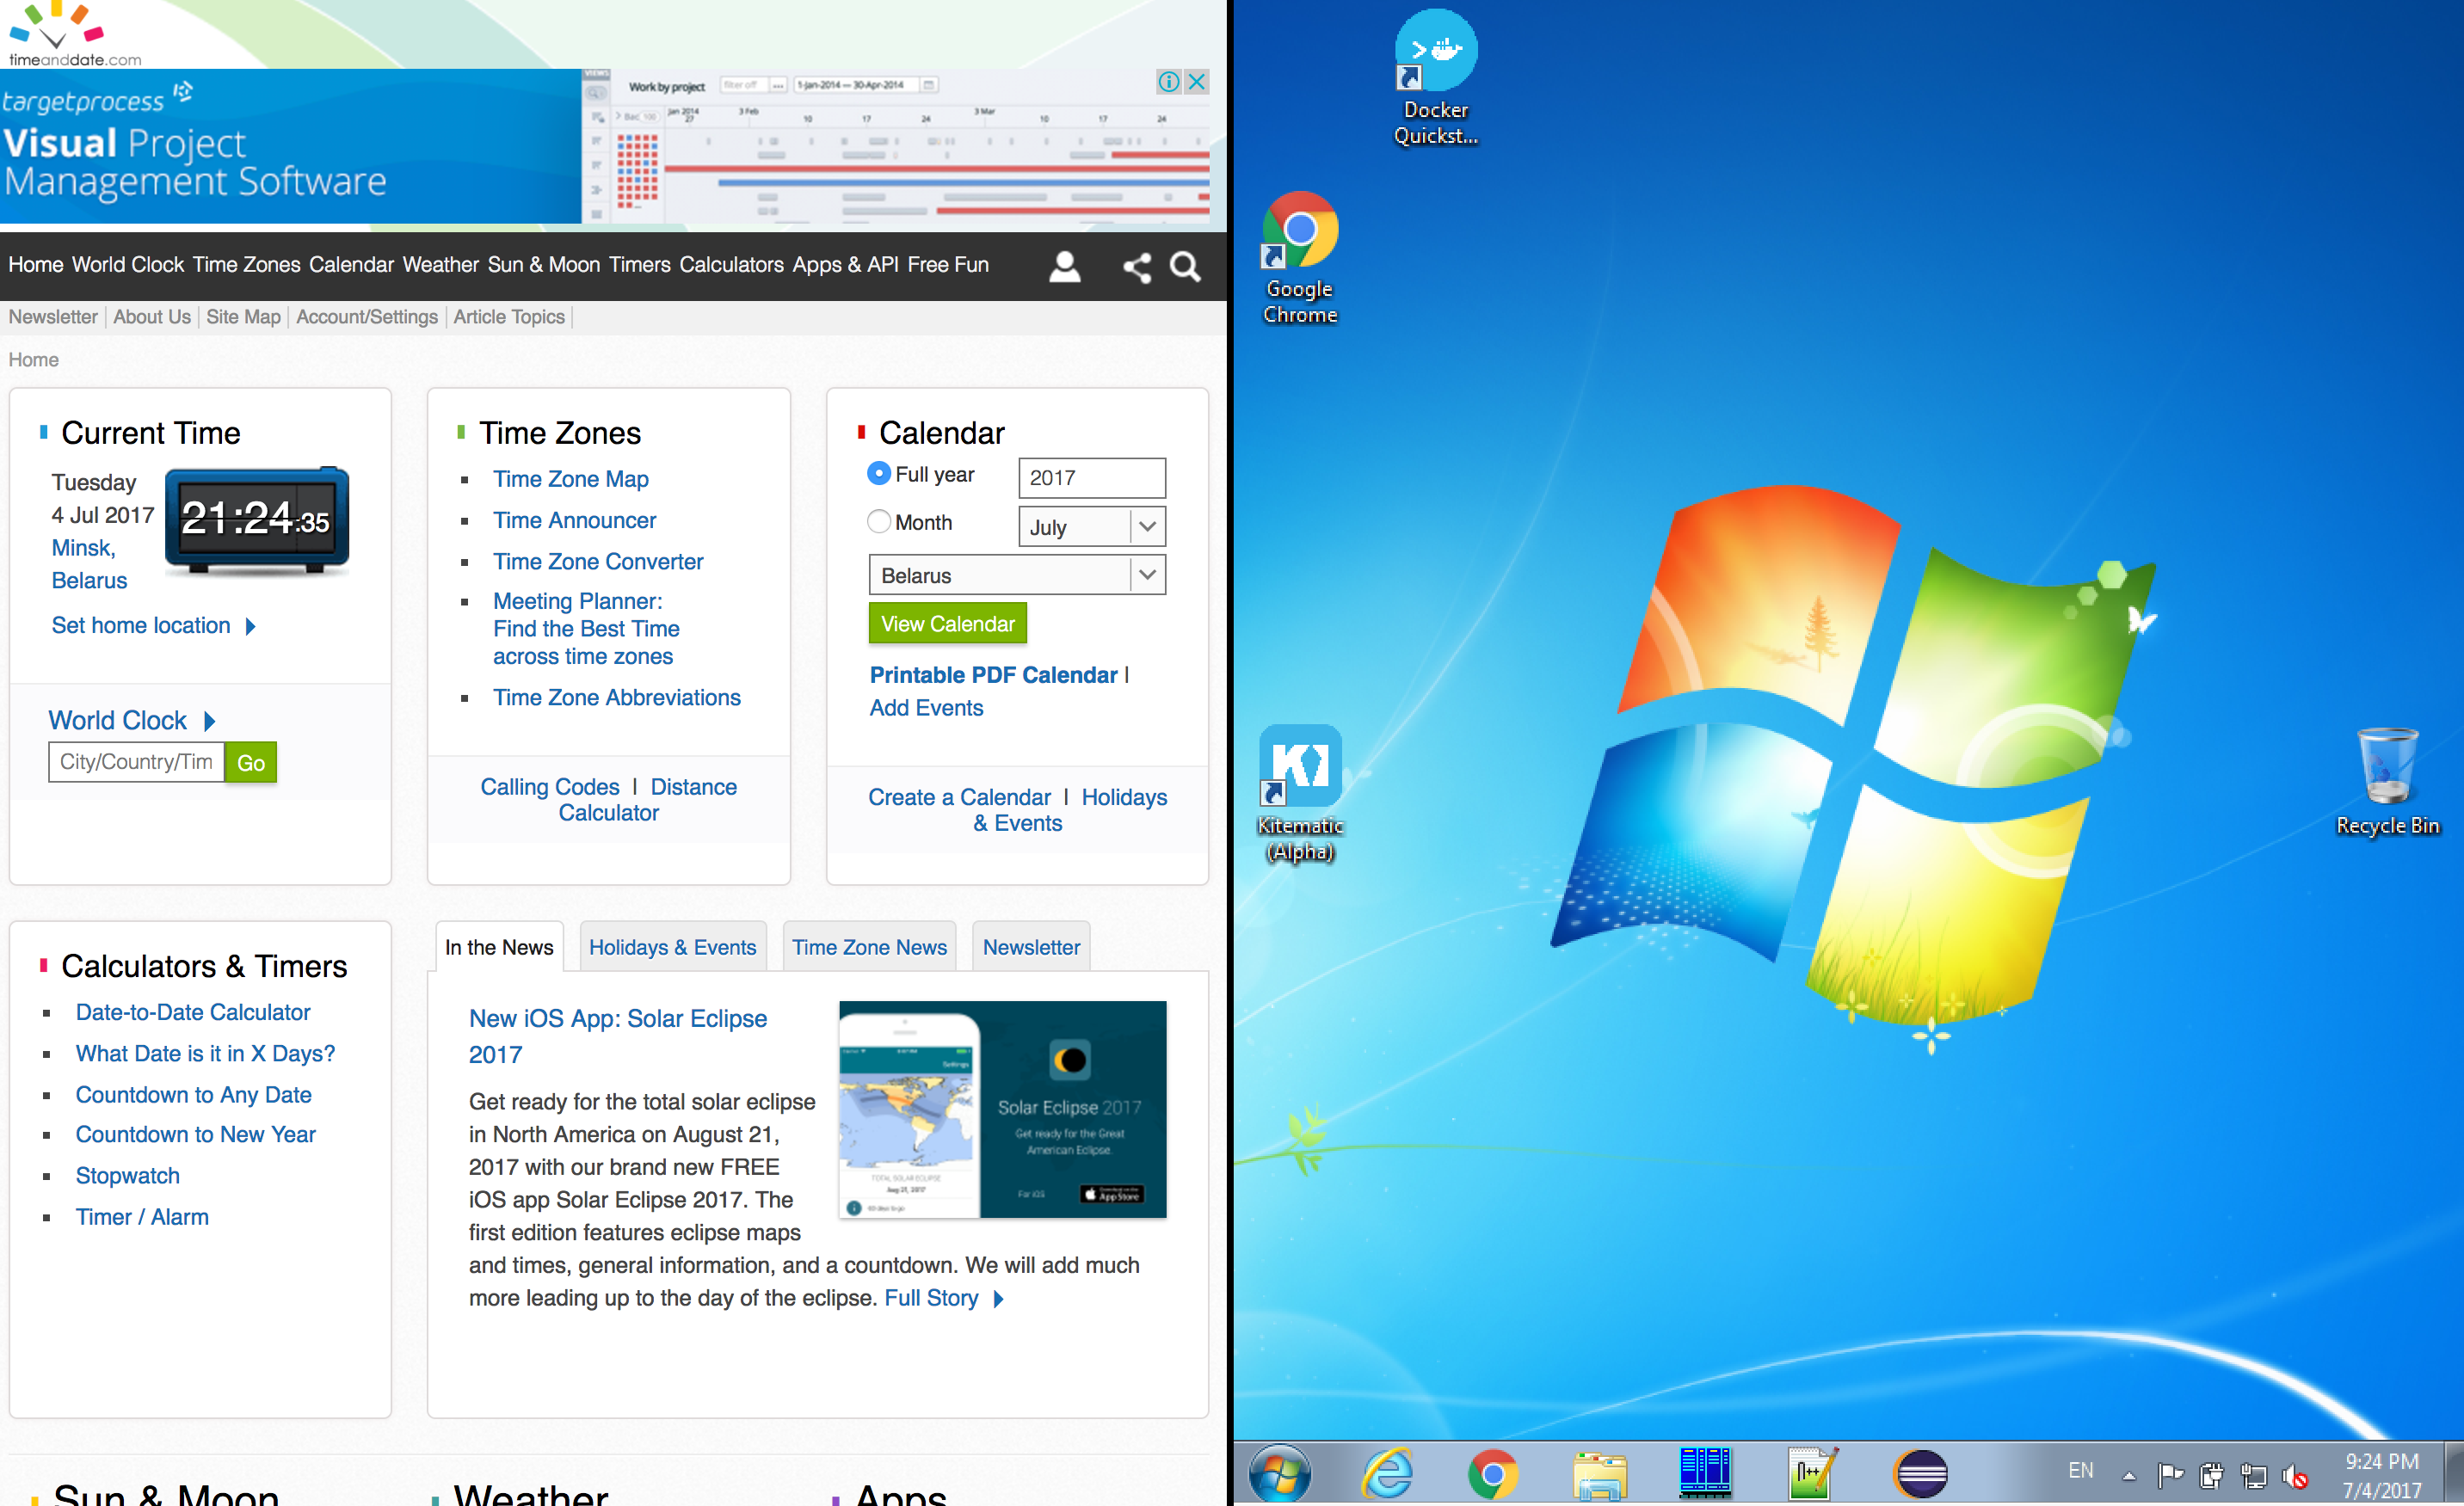Image resolution: width=2464 pixels, height=1506 pixels.
Task: Open the Calling Codes link
Action: pos(550,787)
